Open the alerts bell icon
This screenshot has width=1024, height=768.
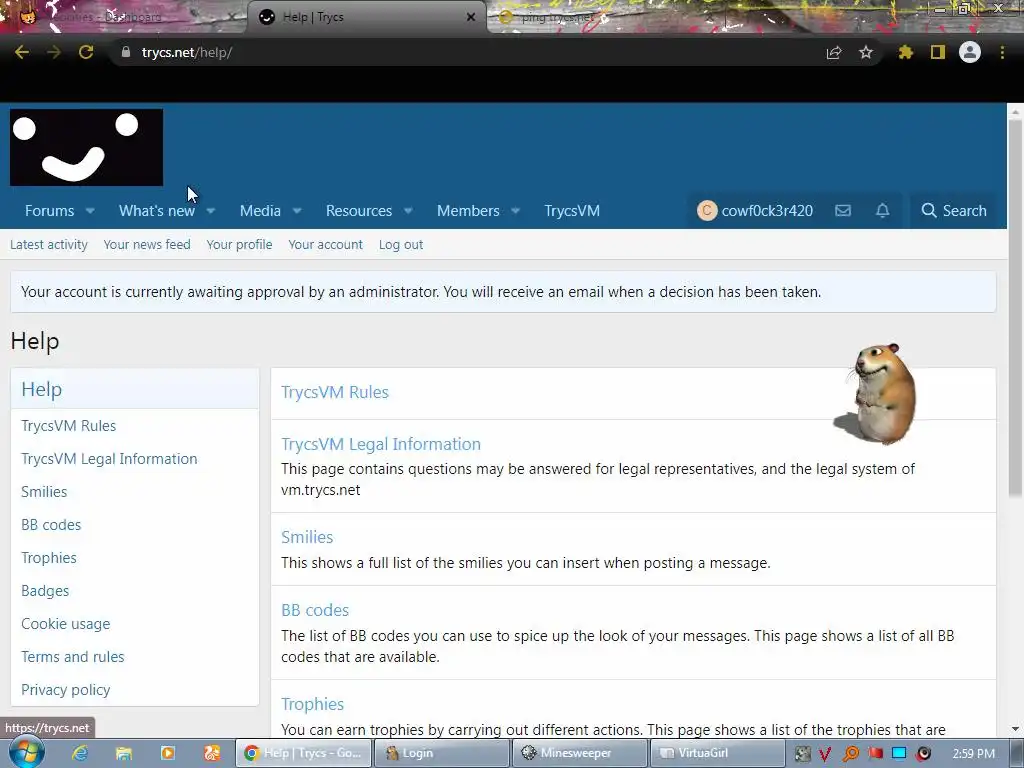(882, 210)
